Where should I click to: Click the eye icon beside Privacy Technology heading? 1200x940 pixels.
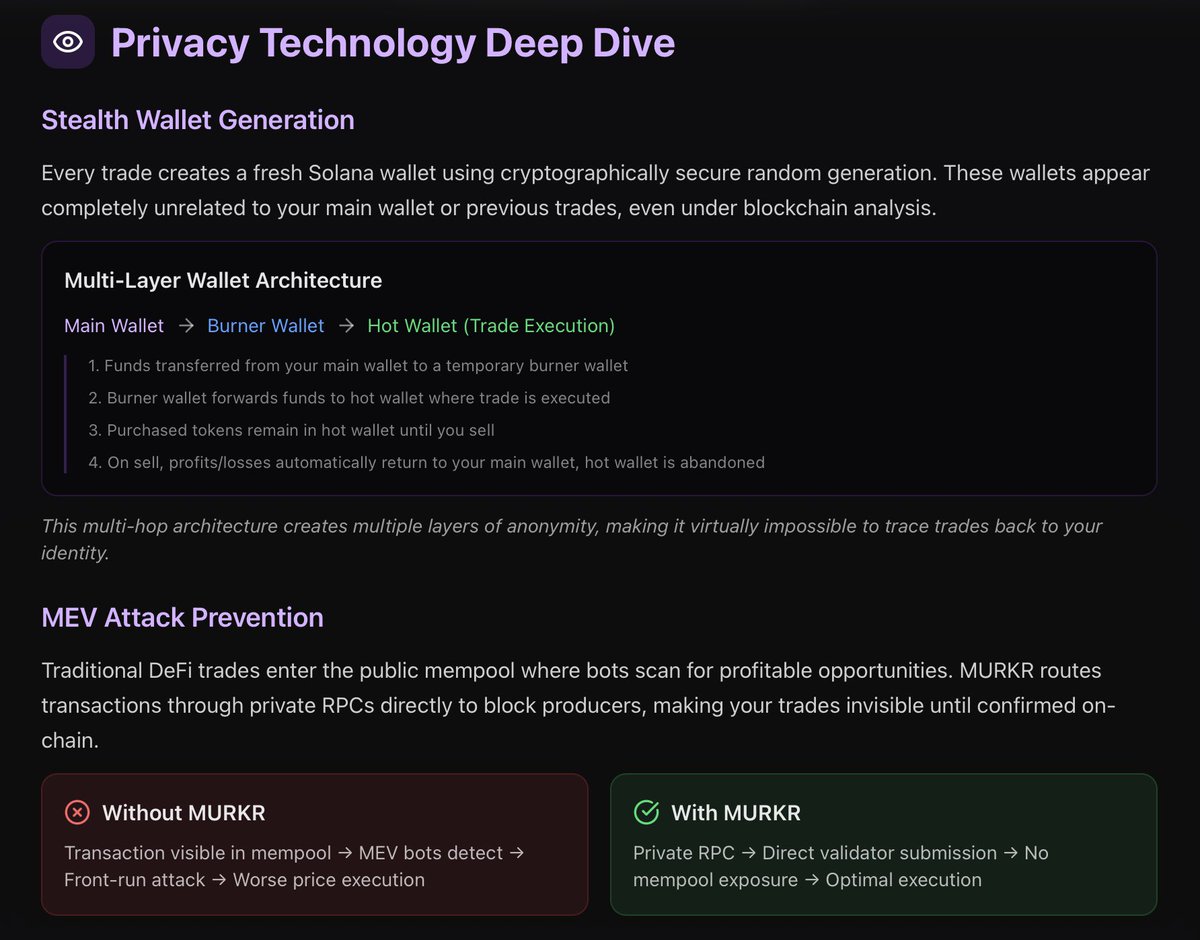tap(68, 42)
